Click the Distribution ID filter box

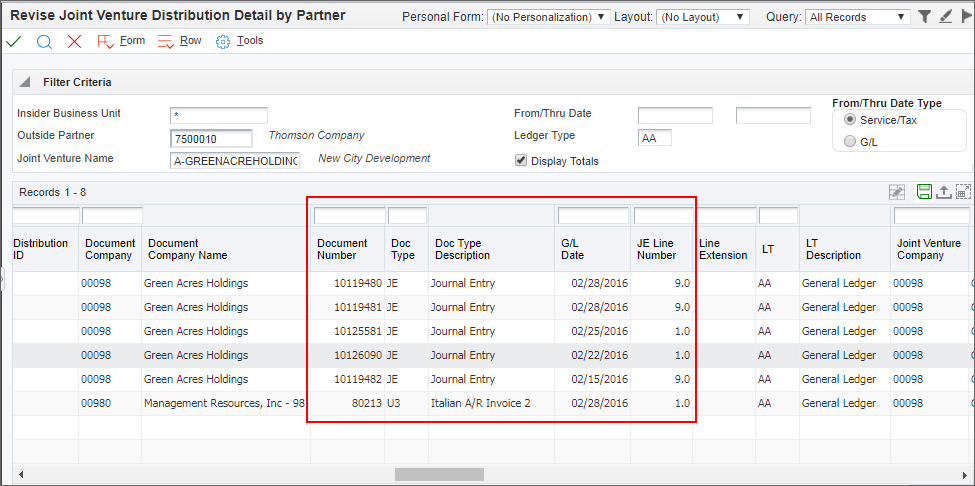pos(46,216)
